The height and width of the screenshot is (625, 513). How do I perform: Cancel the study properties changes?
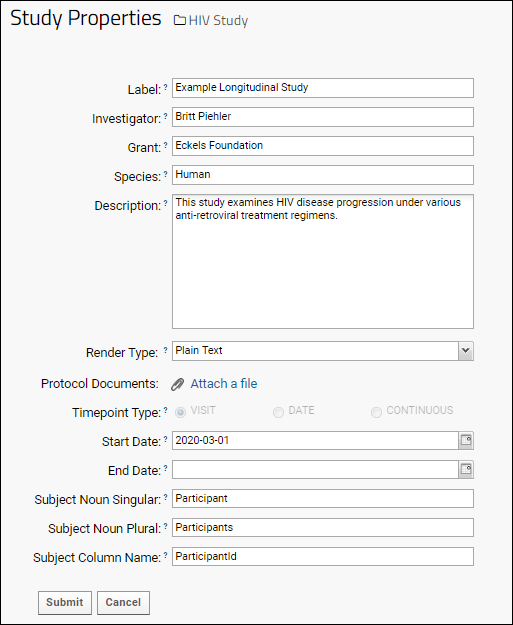pyautogui.click(x=123, y=602)
